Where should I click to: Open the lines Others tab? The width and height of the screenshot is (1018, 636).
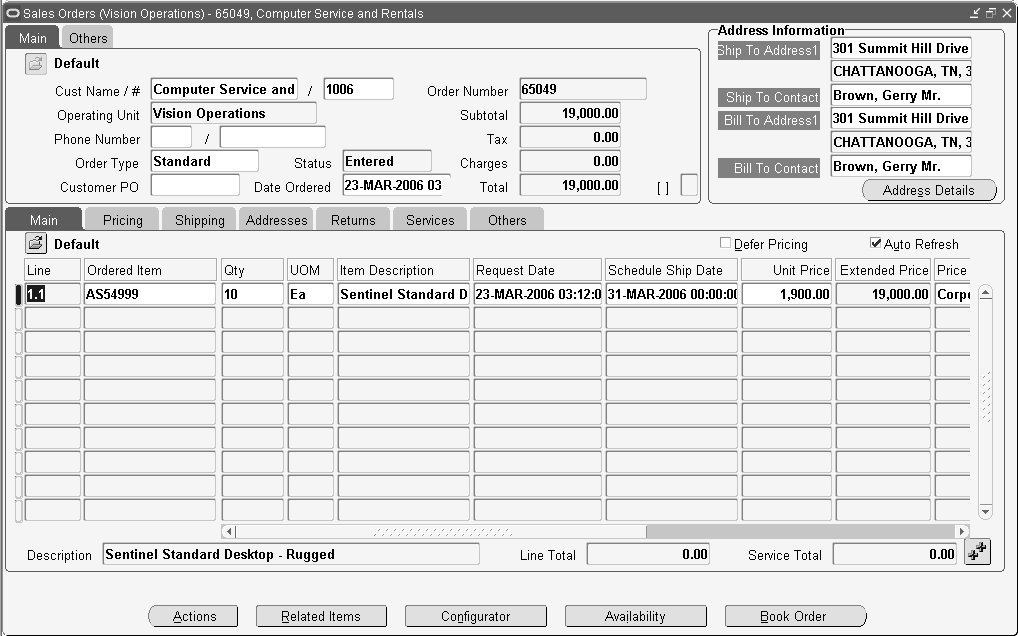(507, 219)
